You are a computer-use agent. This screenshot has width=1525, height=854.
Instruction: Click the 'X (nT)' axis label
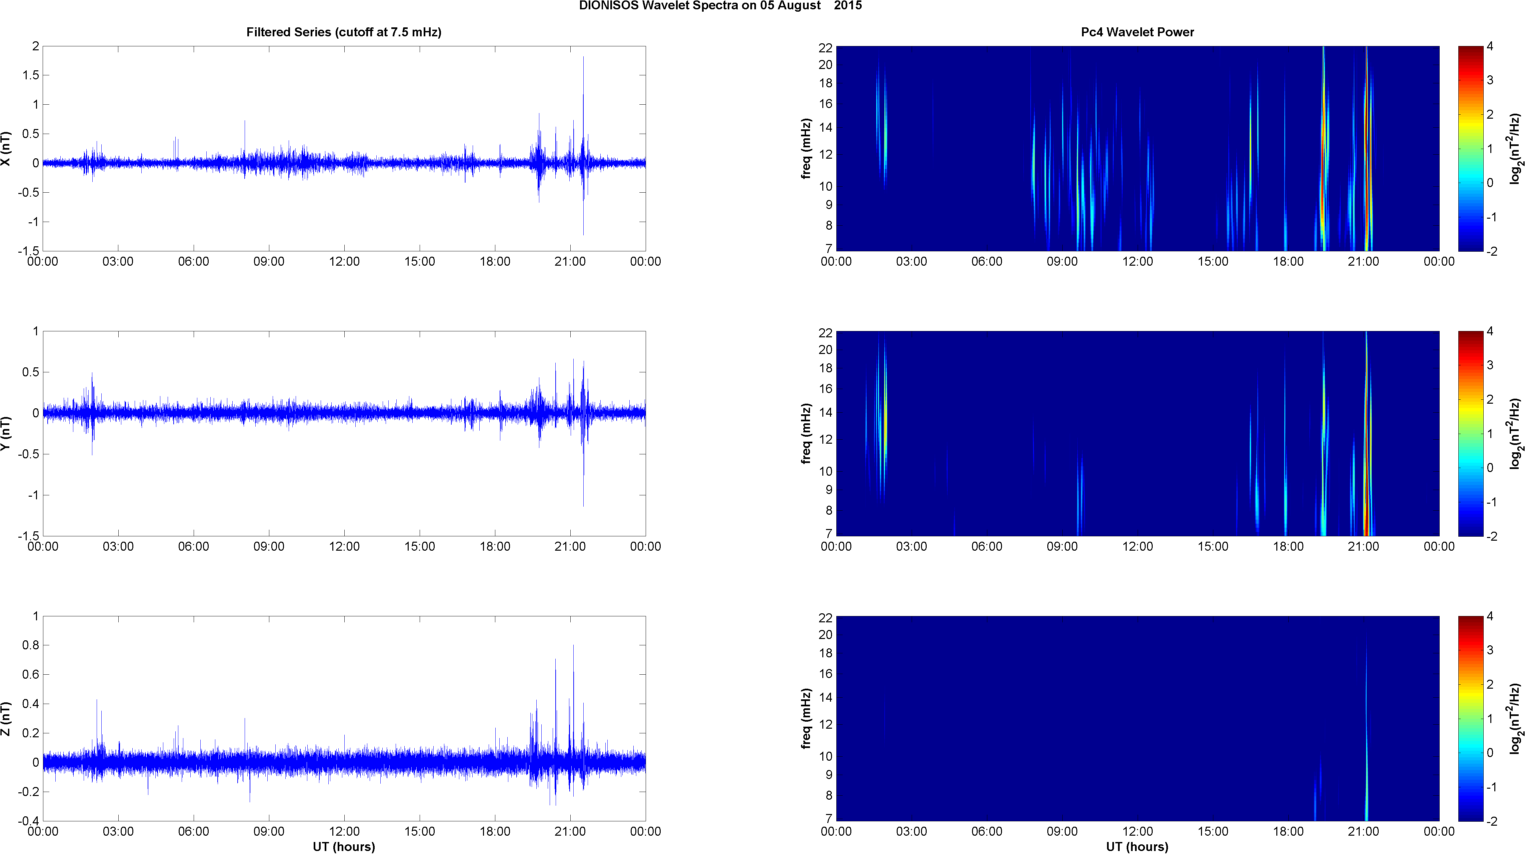tap(7, 149)
